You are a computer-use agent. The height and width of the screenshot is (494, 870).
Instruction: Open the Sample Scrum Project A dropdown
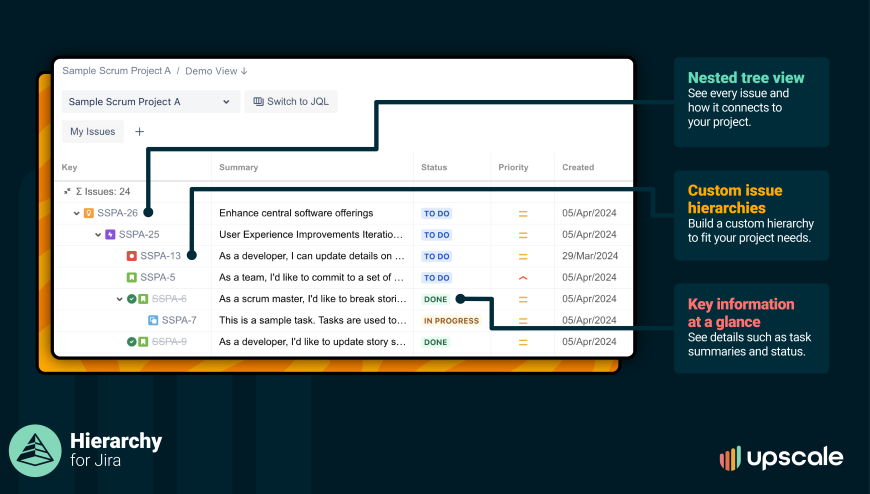150,102
